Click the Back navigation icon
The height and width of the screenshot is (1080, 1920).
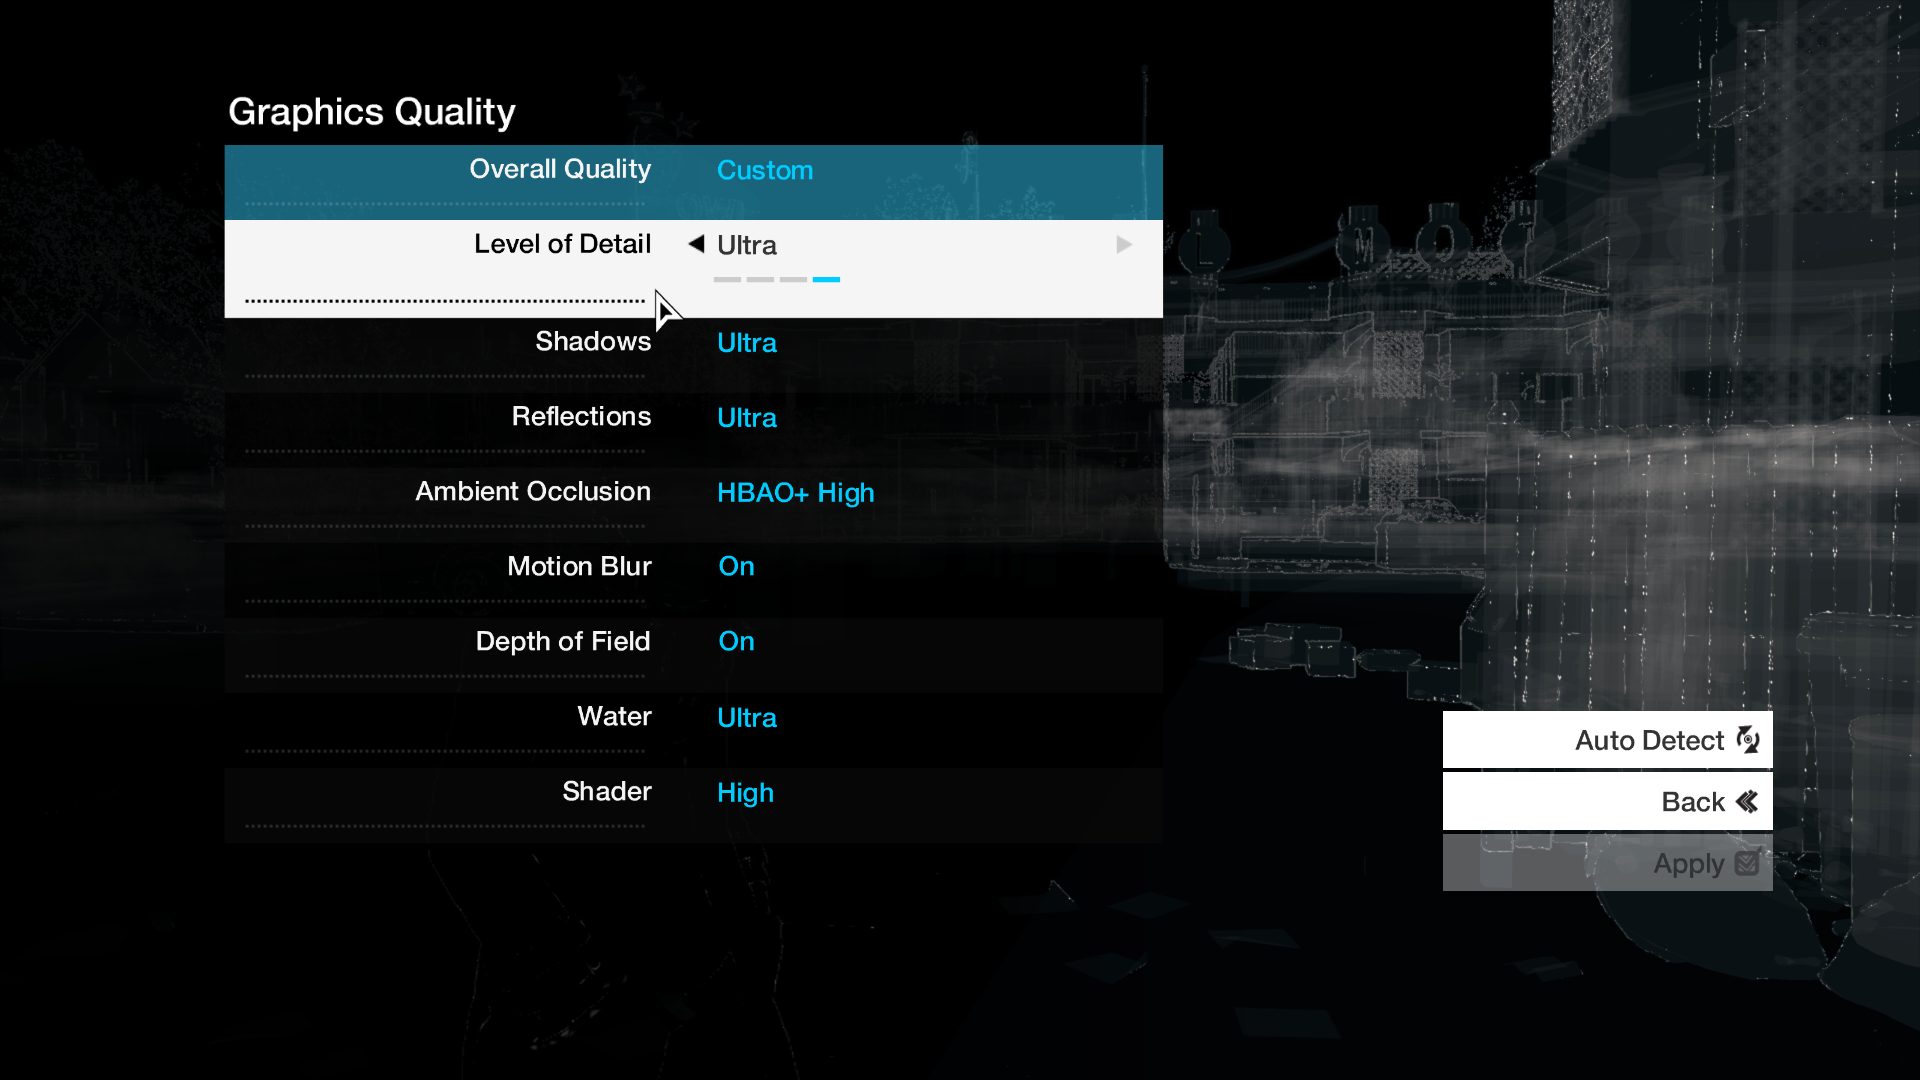tap(1749, 802)
